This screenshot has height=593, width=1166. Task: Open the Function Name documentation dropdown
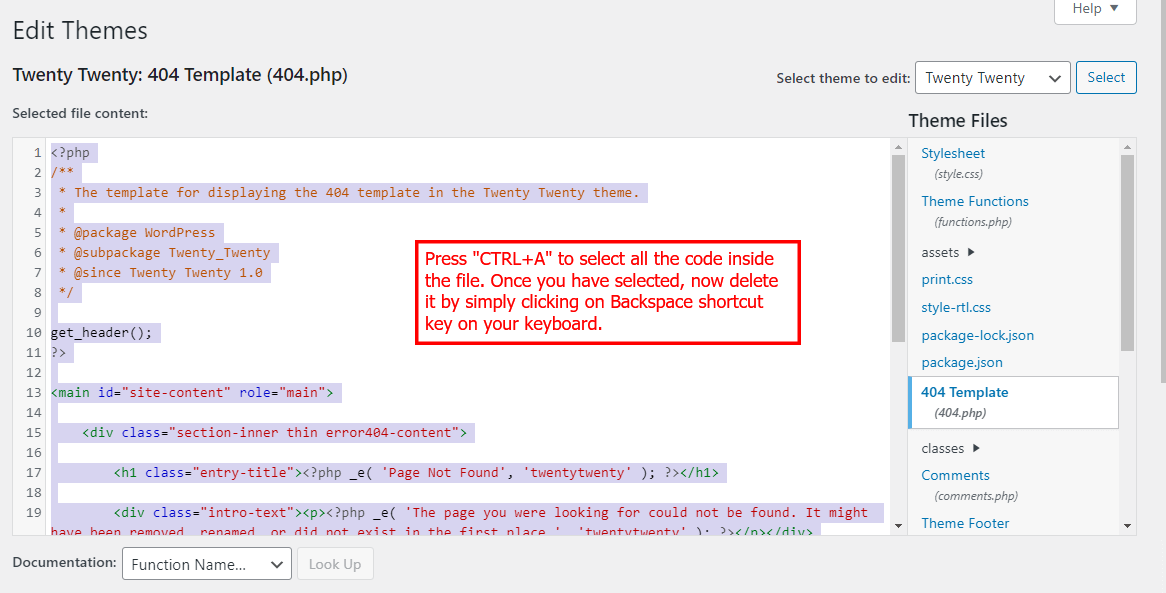click(x=207, y=565)
